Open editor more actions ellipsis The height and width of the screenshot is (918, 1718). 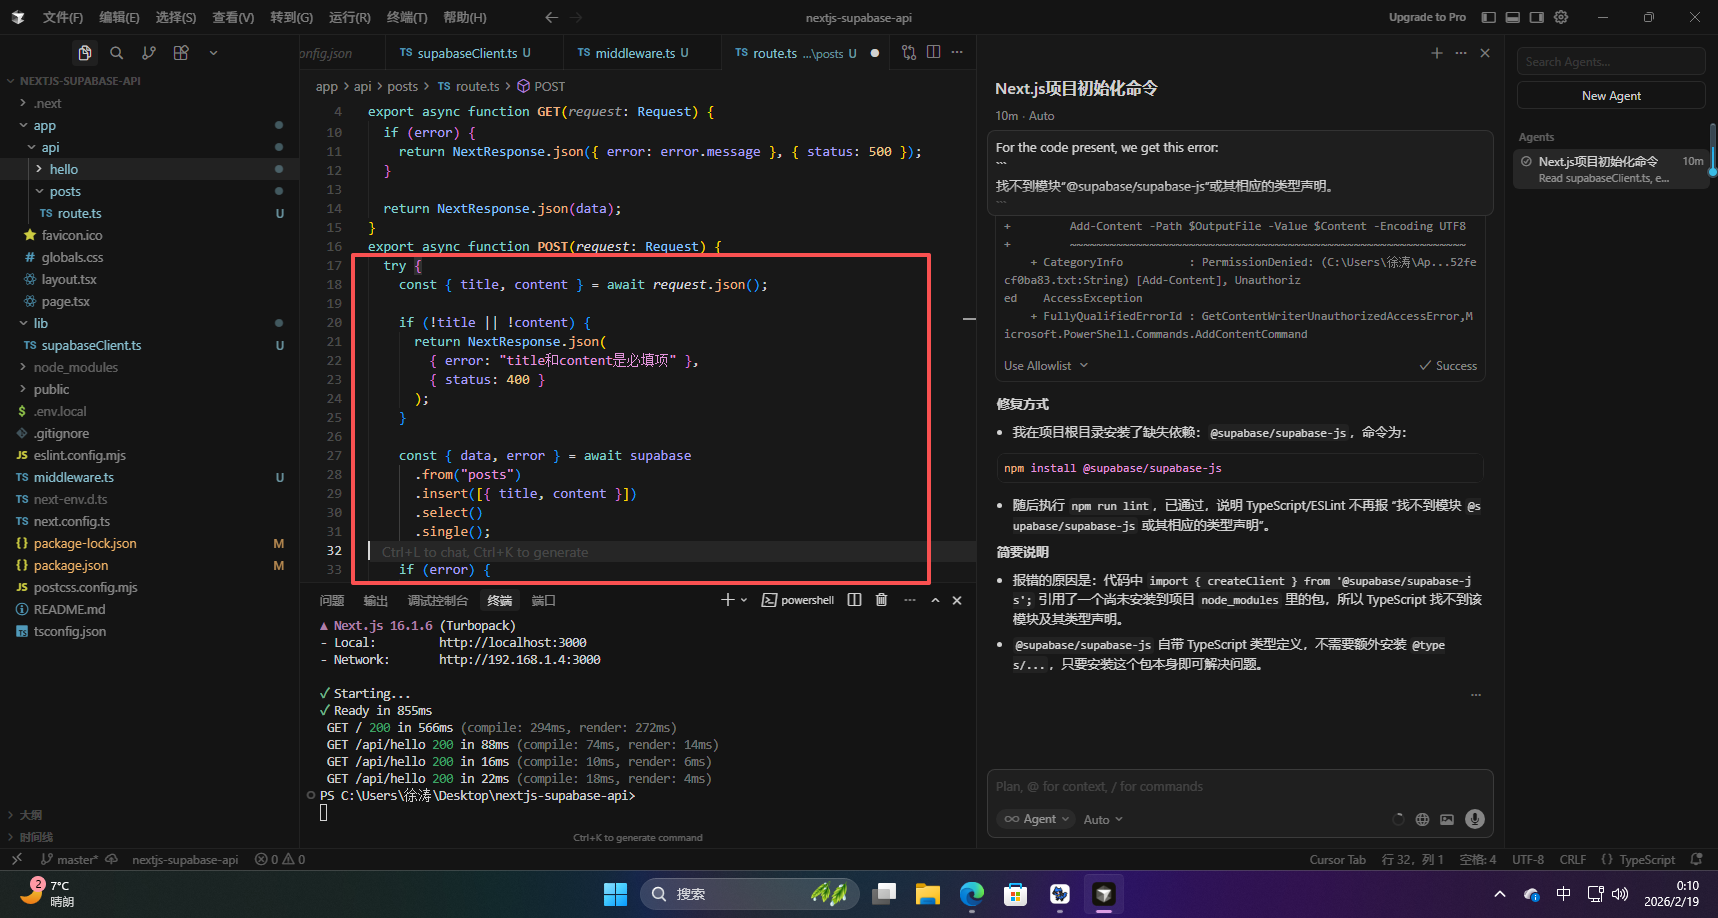point(957,53)
